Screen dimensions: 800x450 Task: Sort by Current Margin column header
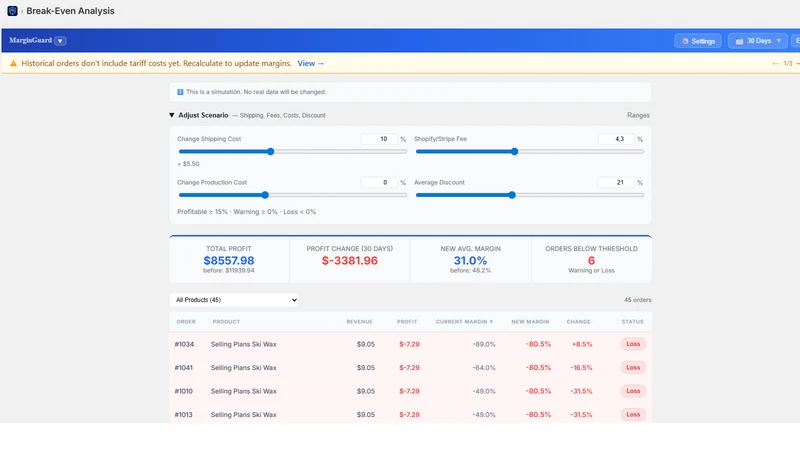tap(464, 322)
